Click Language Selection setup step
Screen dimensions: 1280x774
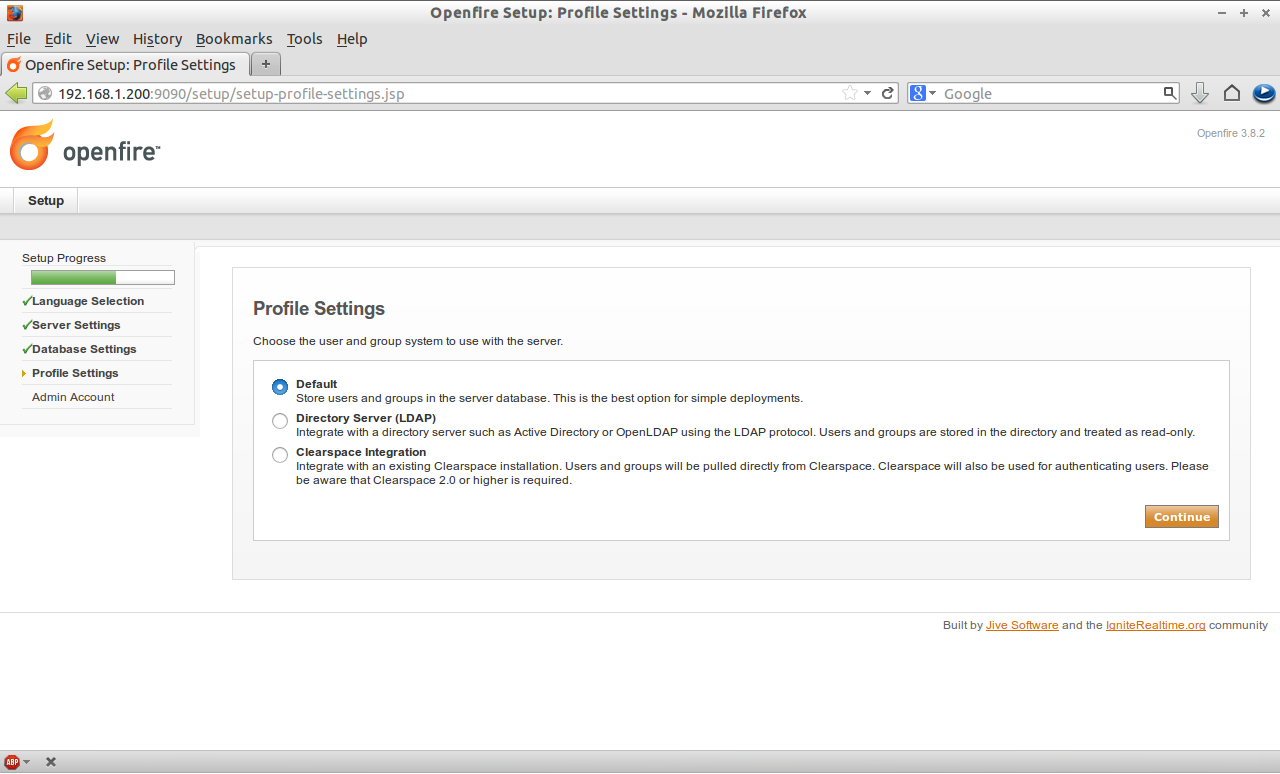coord(88,301)
